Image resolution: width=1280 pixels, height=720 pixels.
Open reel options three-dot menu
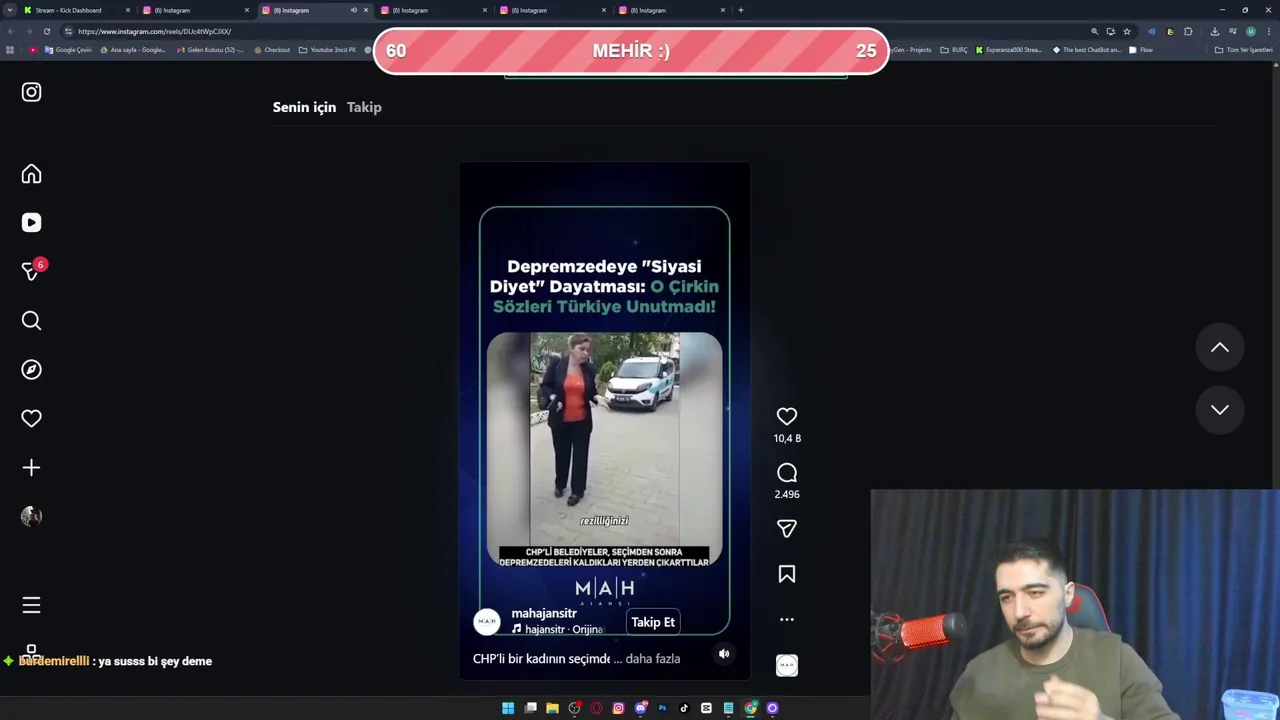[x=787, y=620]
